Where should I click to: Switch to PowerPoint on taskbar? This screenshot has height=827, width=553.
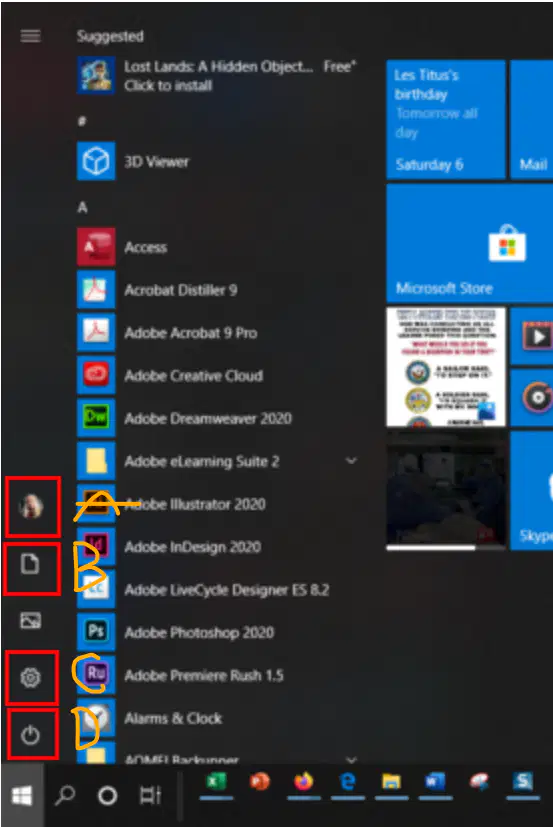260,782
